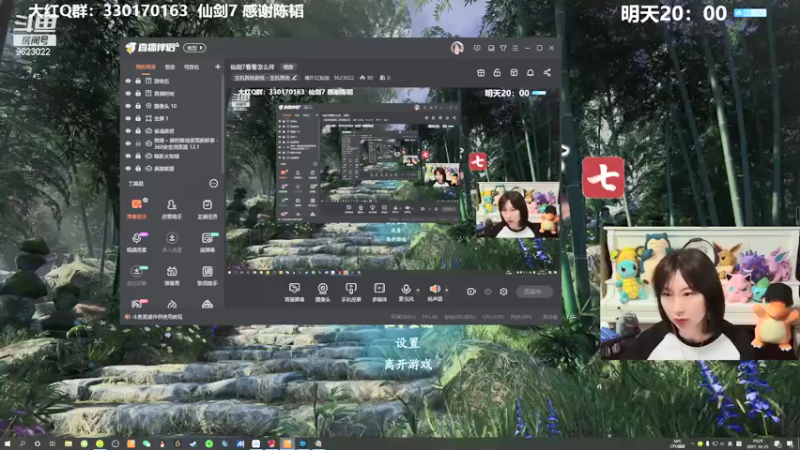Screen dimensions: 800x450
Task: Select the 直播时间 source row
Action: pyautogui.click(x=172, y=93)
